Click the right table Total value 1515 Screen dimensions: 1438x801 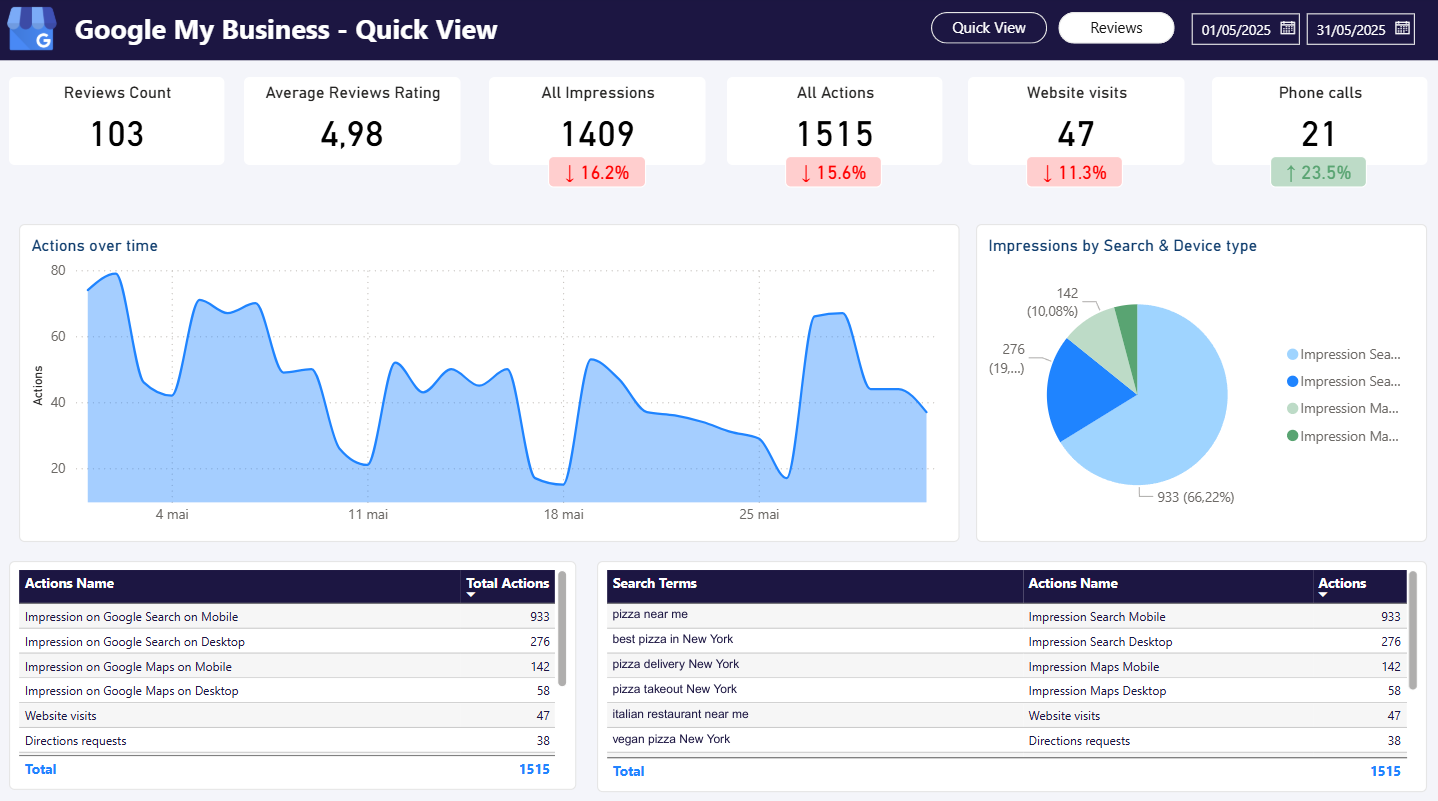[1385, 771]
